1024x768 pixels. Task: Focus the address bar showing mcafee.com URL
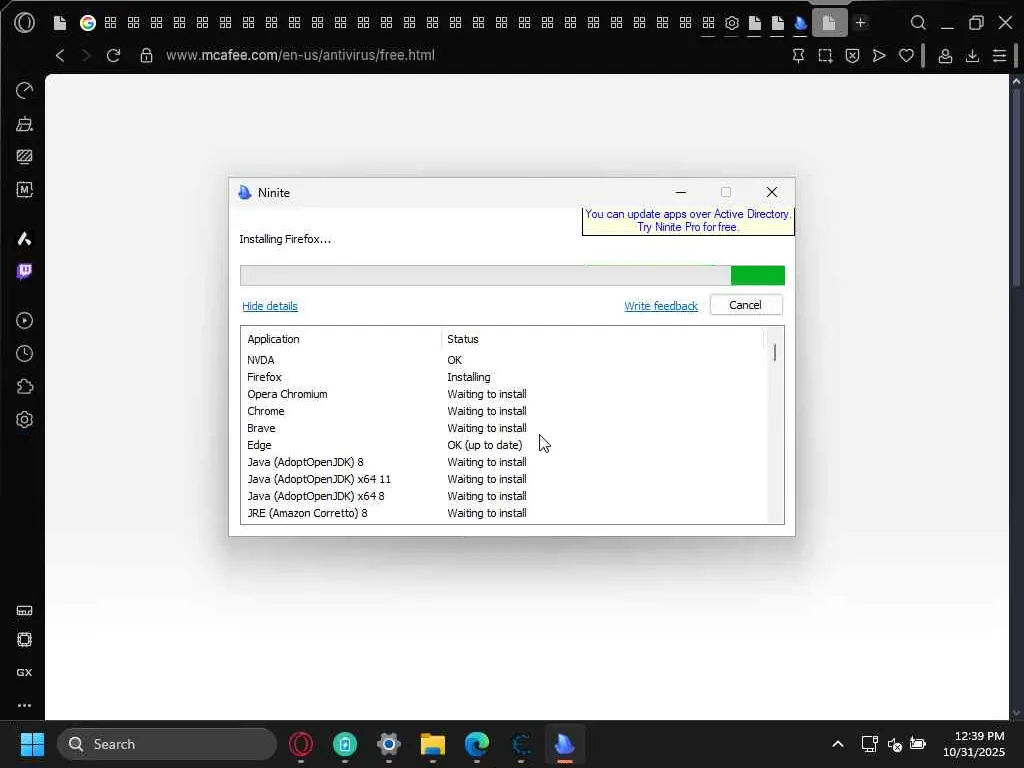tap(300, 56)
